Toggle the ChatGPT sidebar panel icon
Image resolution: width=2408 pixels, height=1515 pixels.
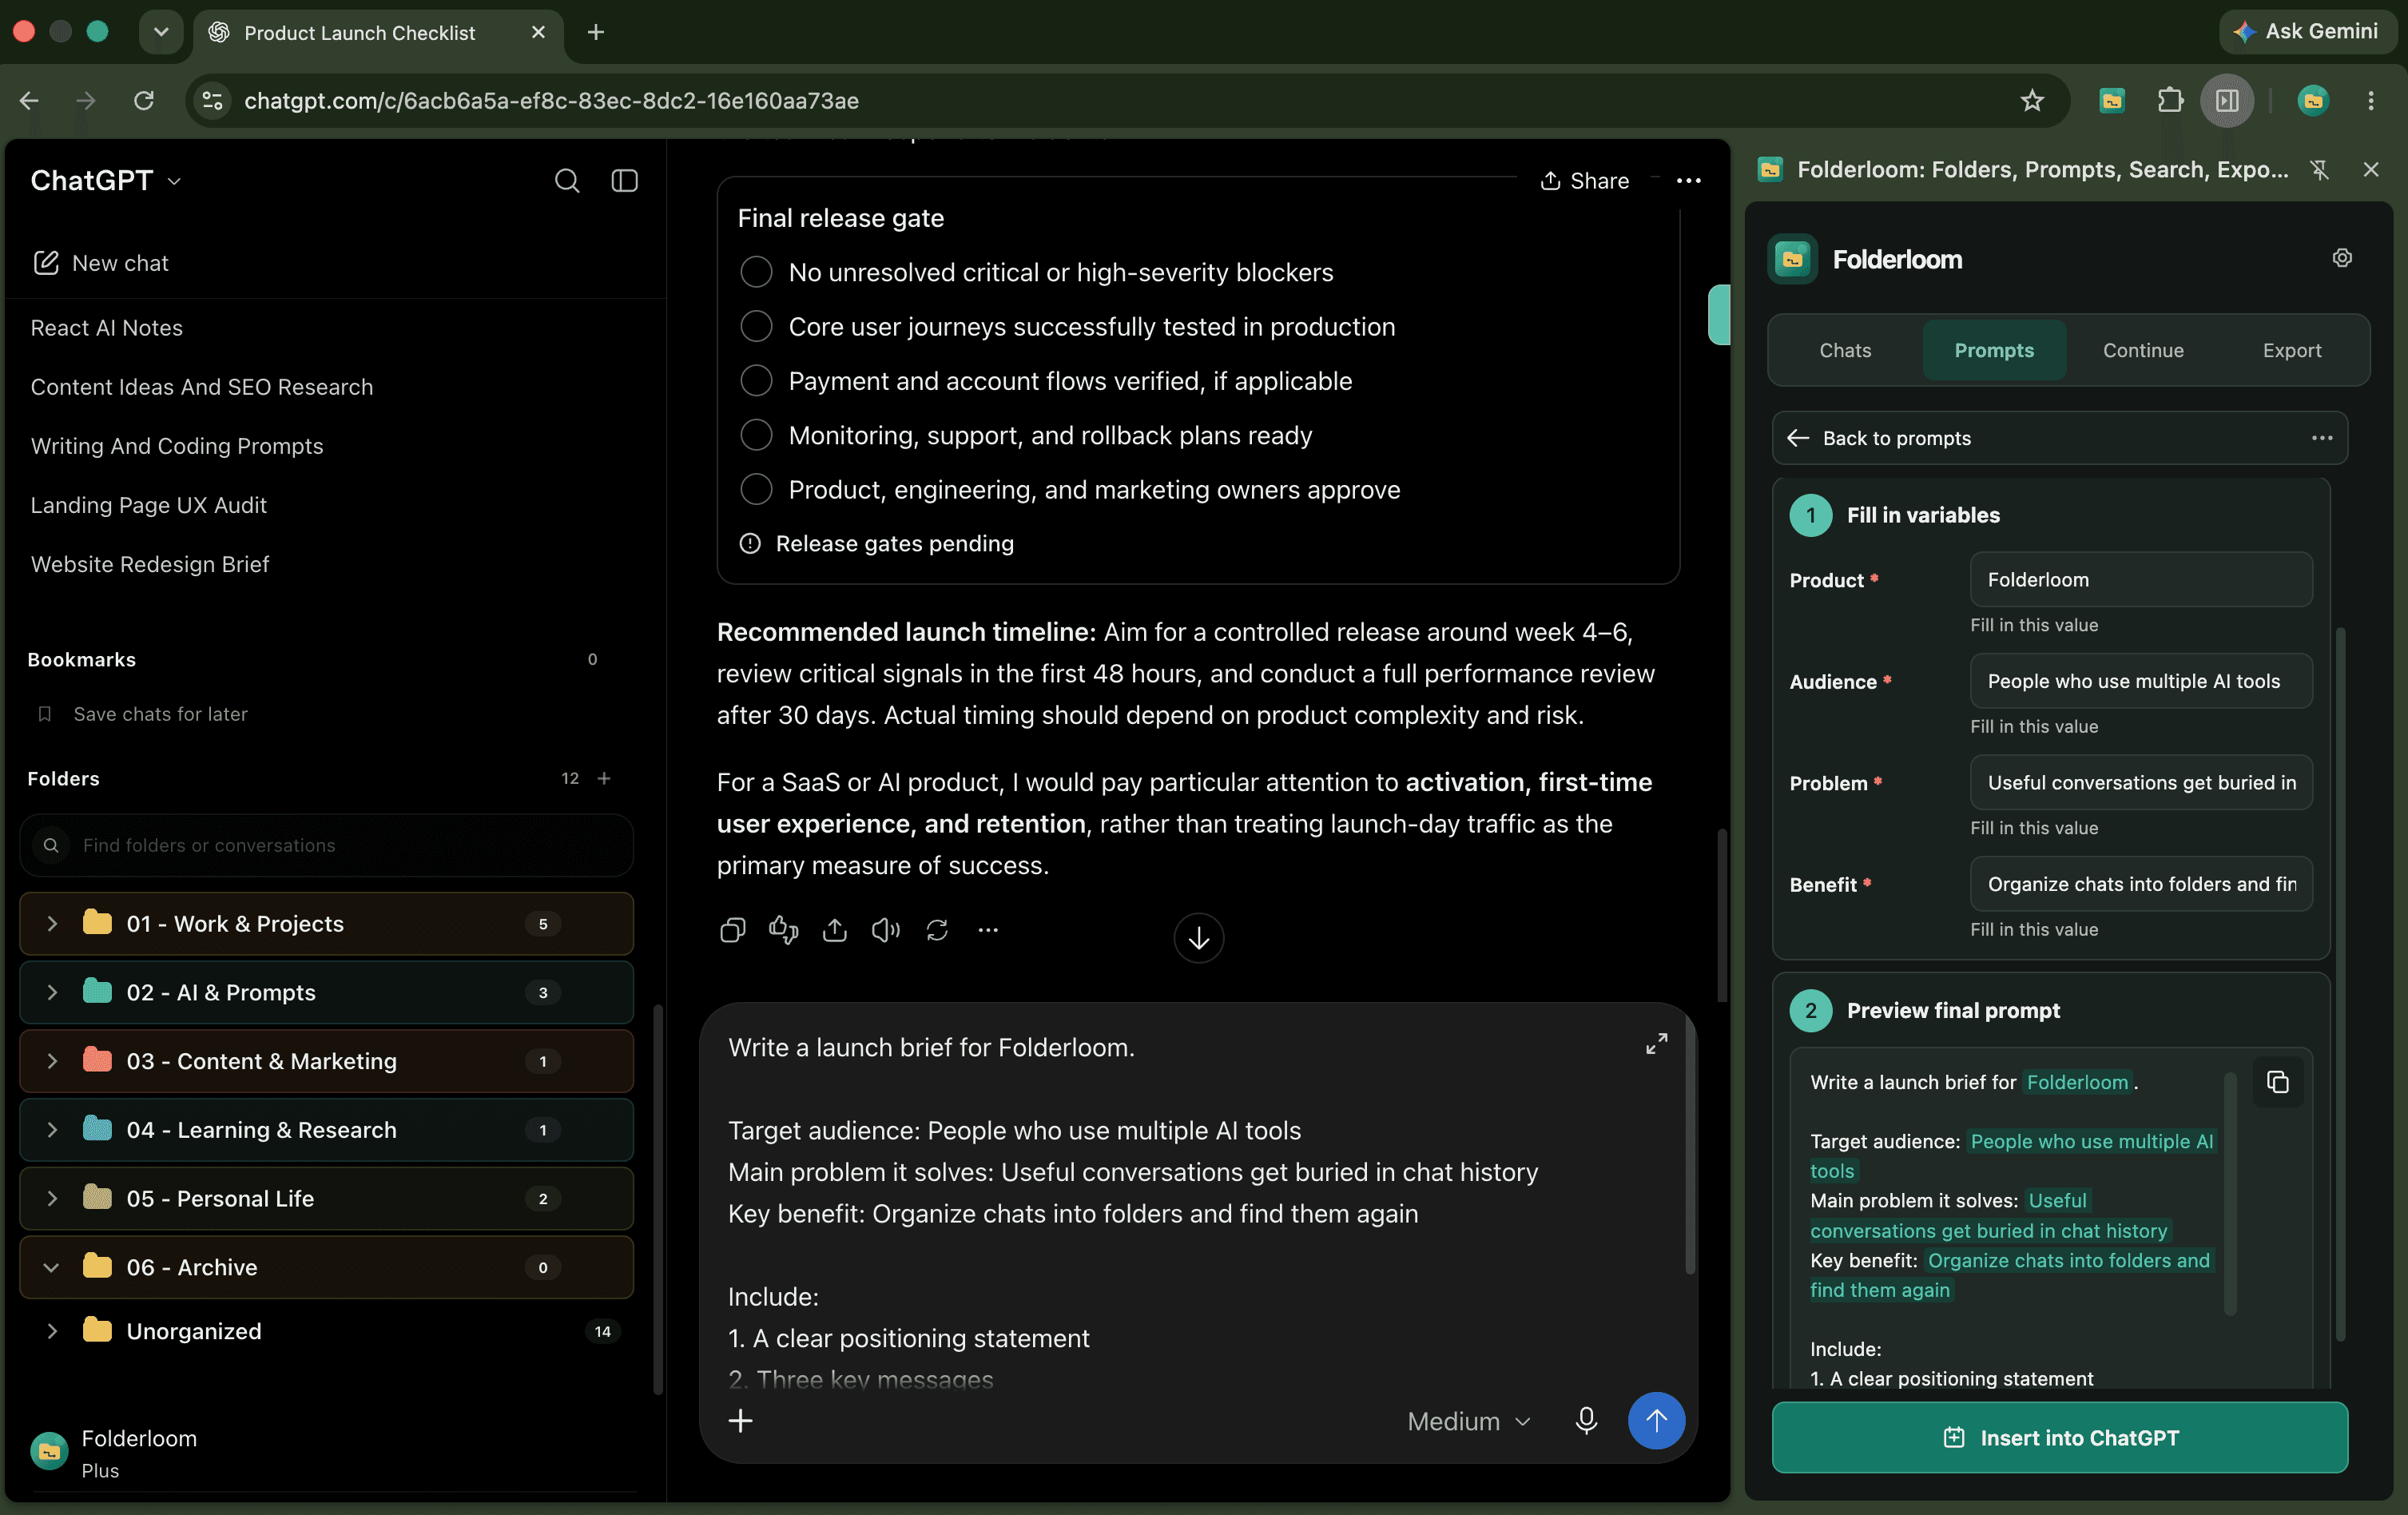(x=624, y=181)
